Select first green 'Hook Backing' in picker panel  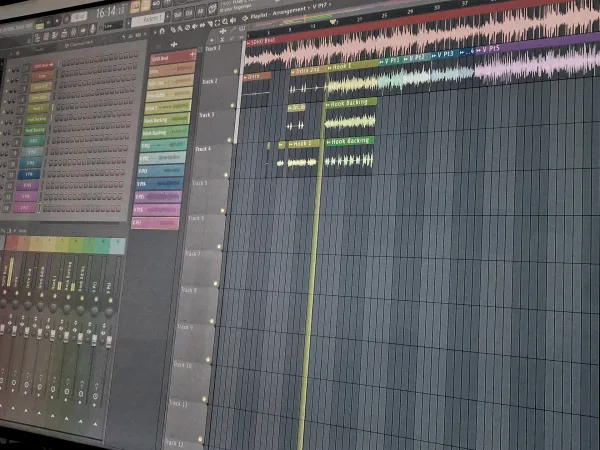click(x=166, y=119)
